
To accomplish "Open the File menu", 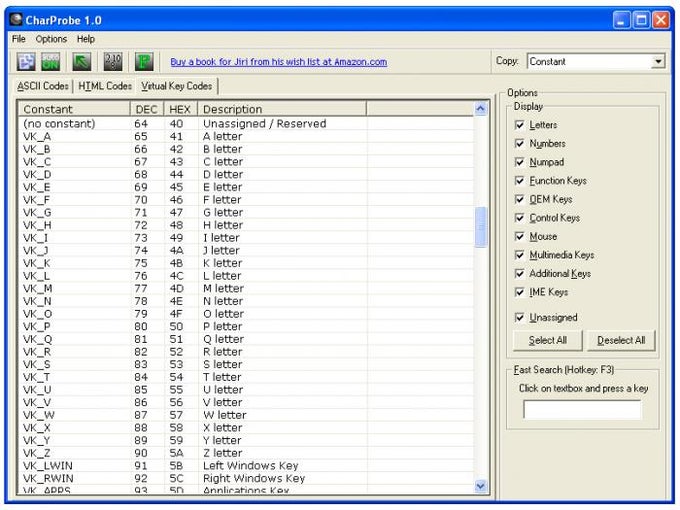I will (19, 39).
